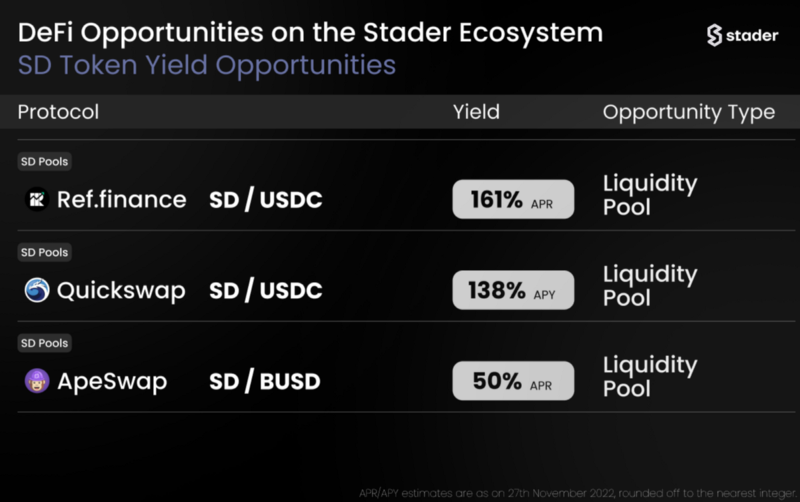Click the 50% APR yield badge
This screenshot has width=800, height=502.
pos(513,381)
